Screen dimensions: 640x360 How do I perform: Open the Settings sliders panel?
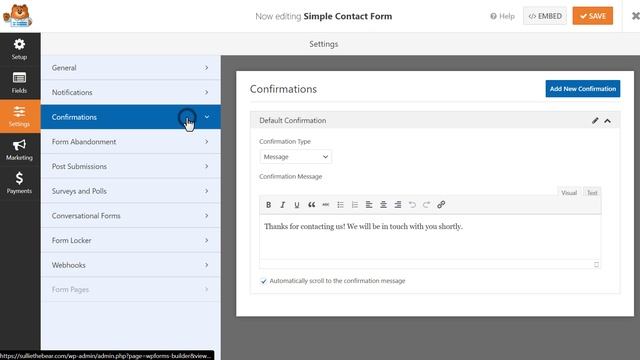point(19,116)
